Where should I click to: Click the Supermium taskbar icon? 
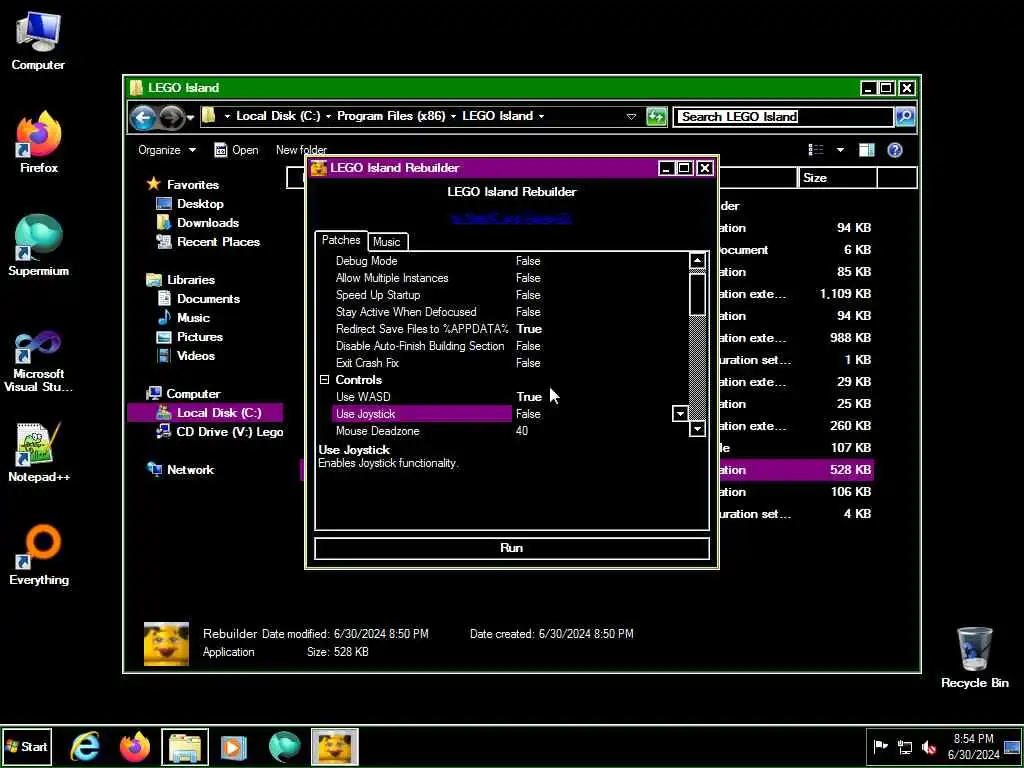coord(284,746)
